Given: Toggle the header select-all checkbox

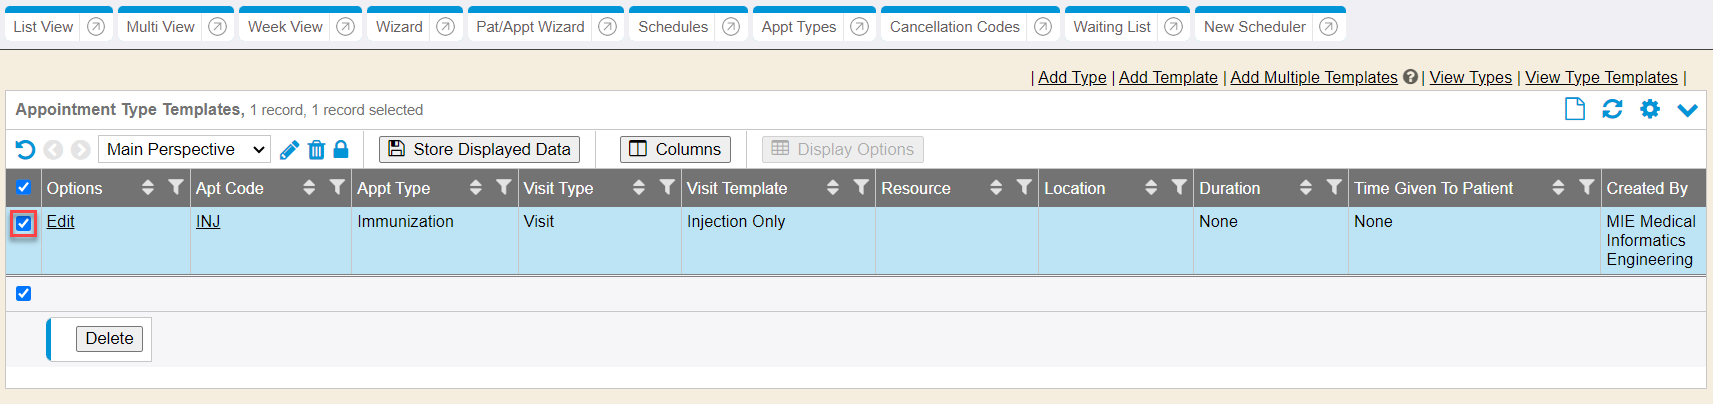Looking at the screenshot, I should (x=24, y=187).
